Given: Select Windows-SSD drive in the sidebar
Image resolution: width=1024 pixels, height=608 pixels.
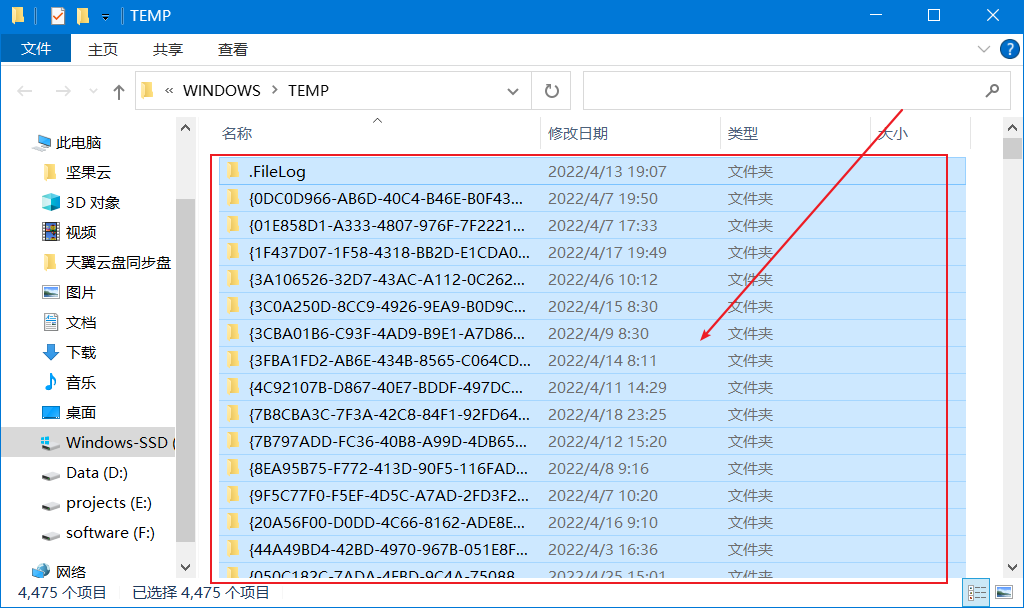Looking at the screenshot, I should 89,442.
